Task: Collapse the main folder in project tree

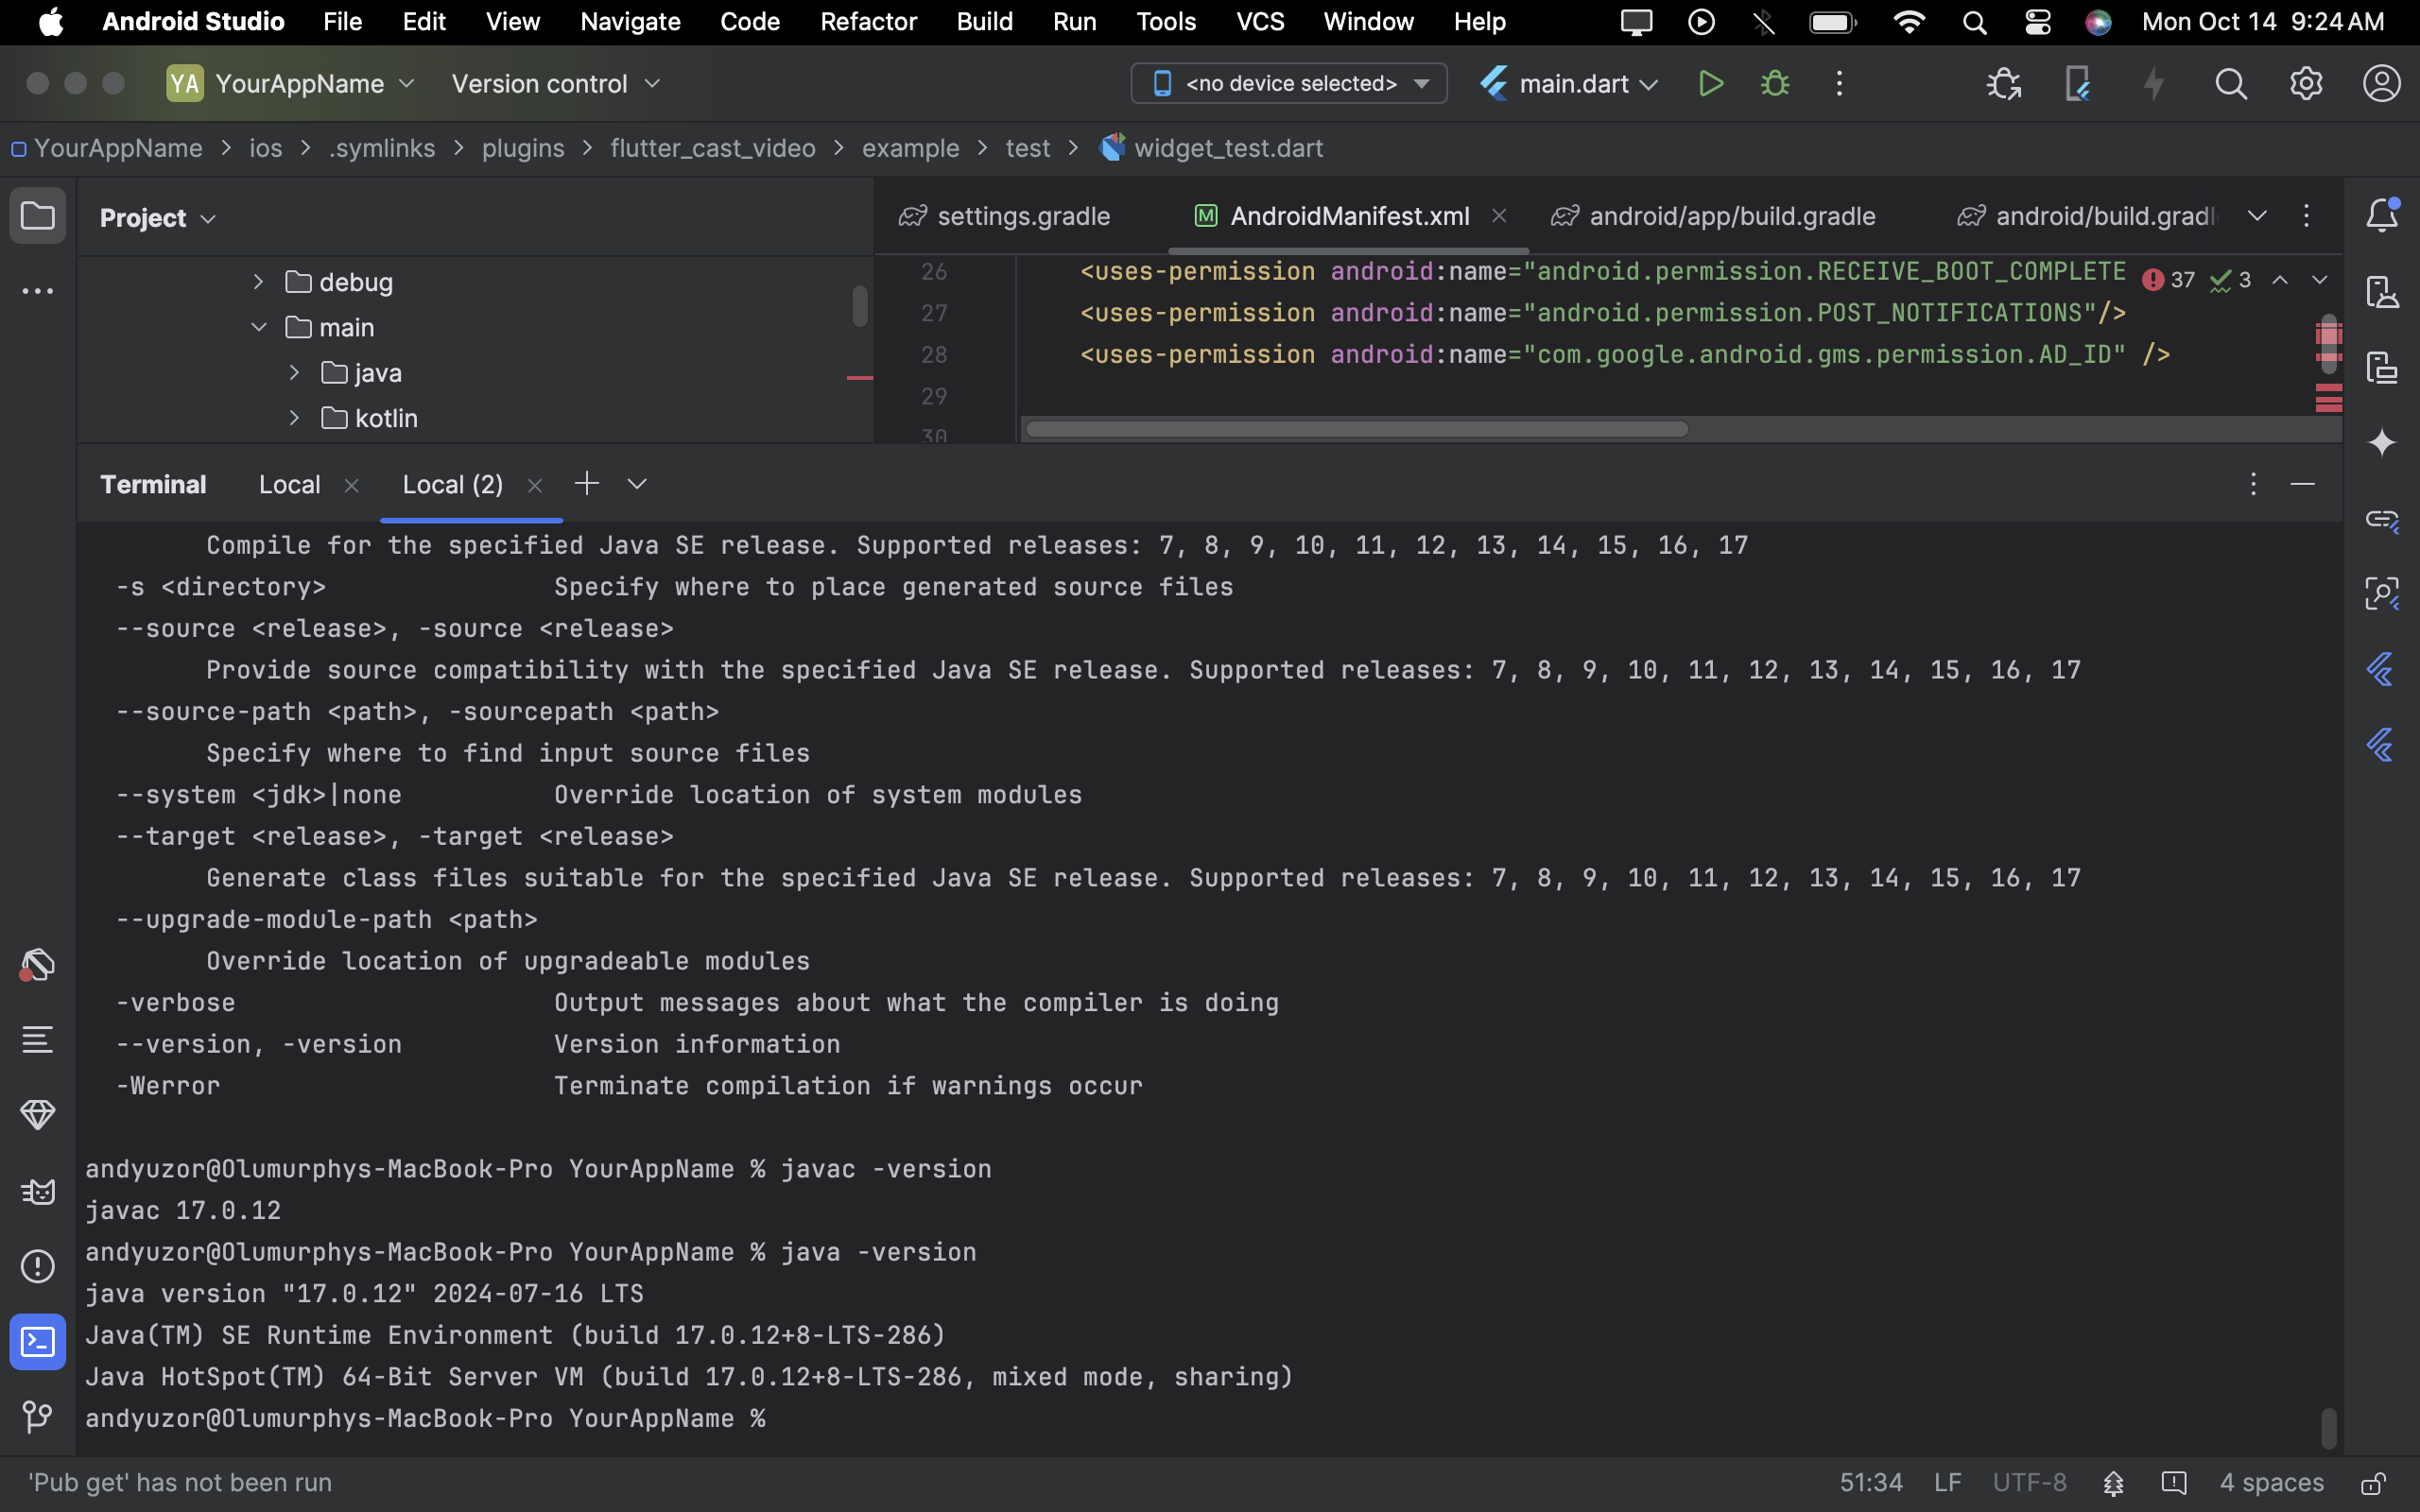Action: [x=258, y=327]
